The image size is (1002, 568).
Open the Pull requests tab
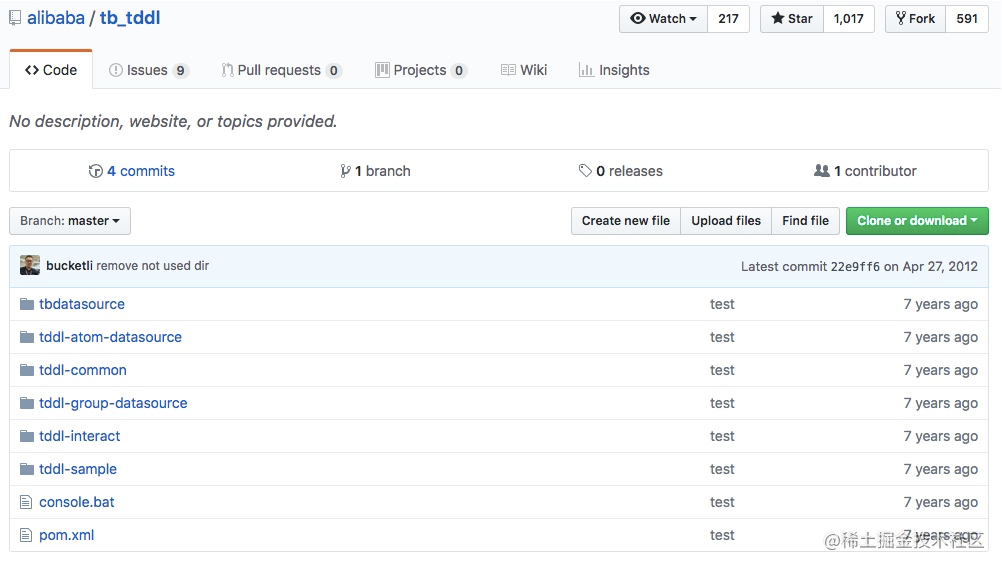[281, 70]
